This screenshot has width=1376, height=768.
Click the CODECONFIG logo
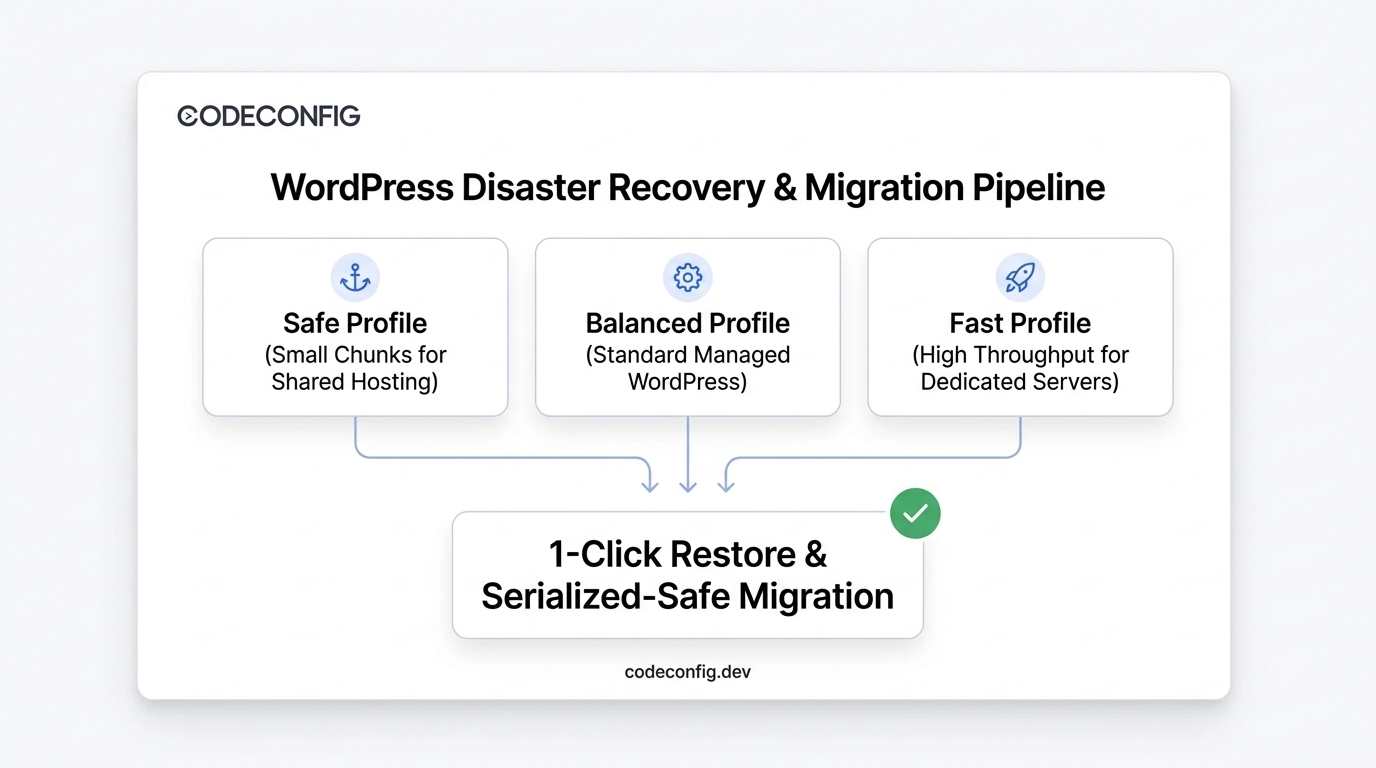268,116
